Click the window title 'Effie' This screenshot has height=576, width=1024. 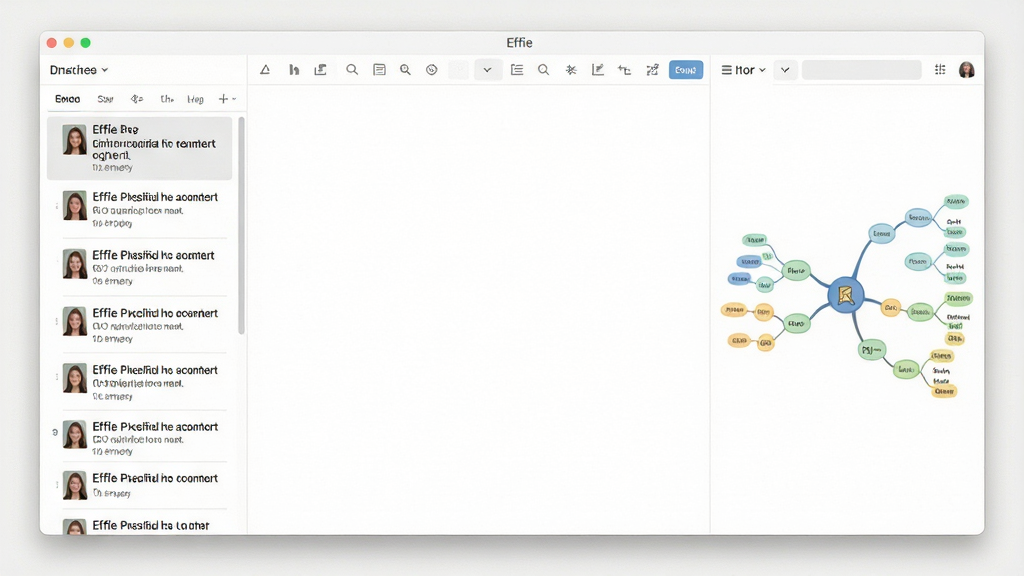(519, 42)
